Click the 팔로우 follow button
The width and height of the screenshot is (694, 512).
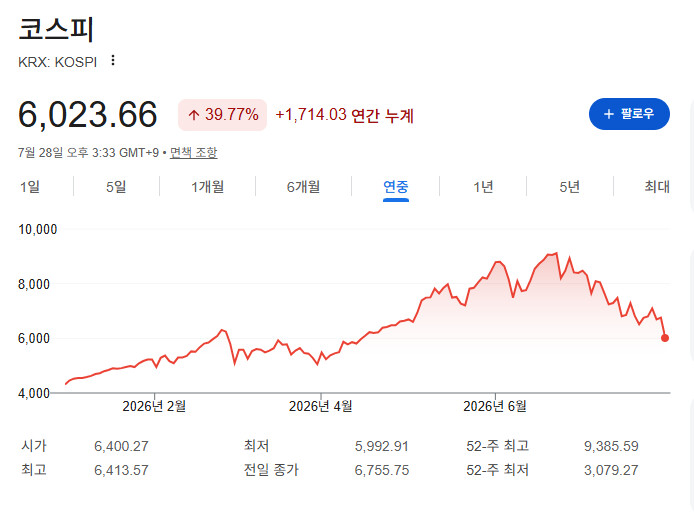pos(629,114)
